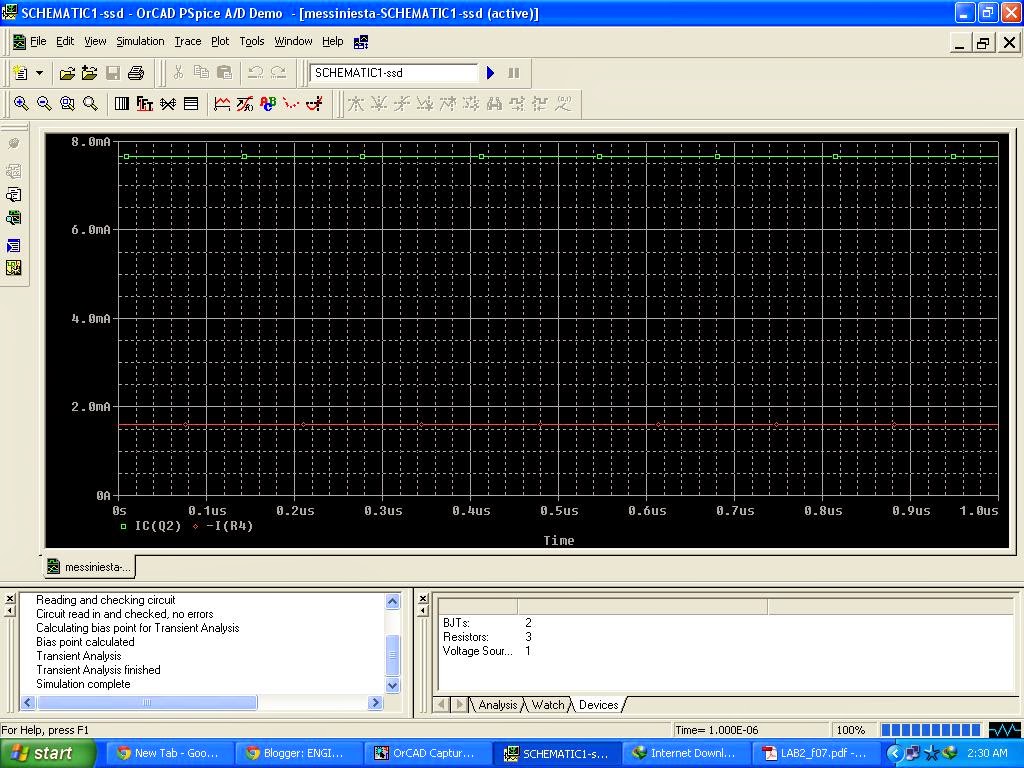Click the output log scroll-right arrow
This screenshot has width=1024, height=768.
[x=375, y=703]
